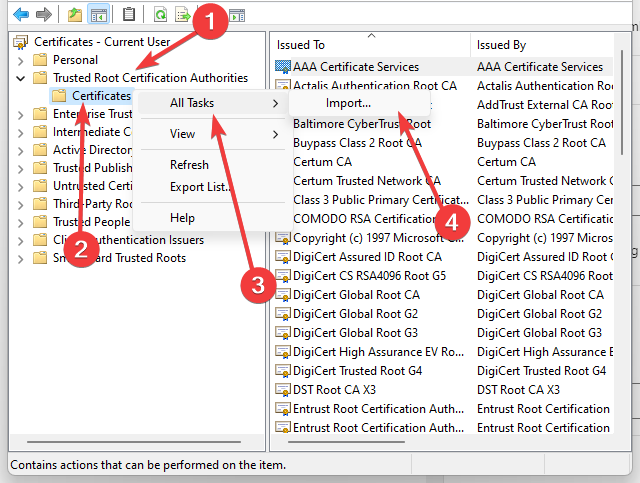Click the Copy clipboard toolbar icon

pyautogui.click(x=129, y=15)
